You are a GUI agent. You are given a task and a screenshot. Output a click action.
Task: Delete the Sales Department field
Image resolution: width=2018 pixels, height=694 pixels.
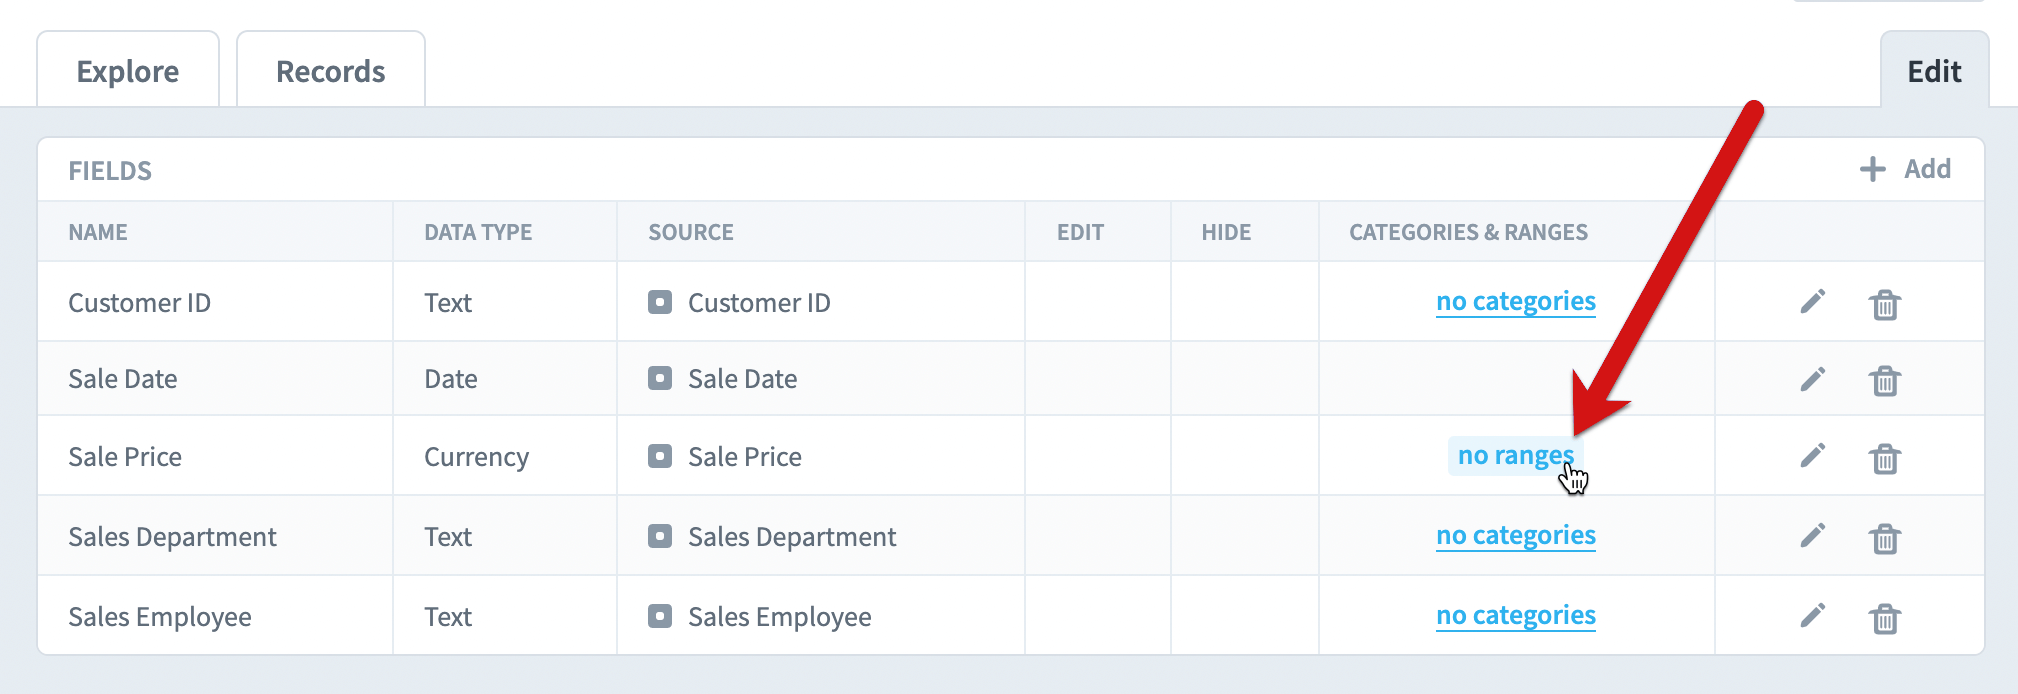tap(1885, 539)
